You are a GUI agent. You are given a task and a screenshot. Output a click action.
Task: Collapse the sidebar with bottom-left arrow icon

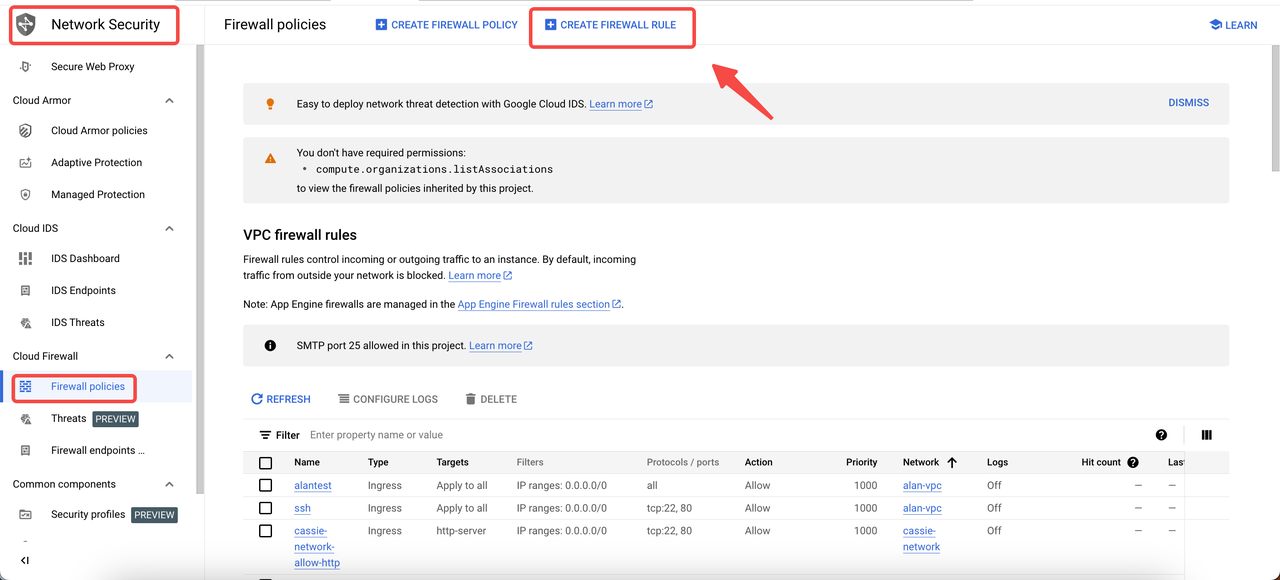coord(25,560)
